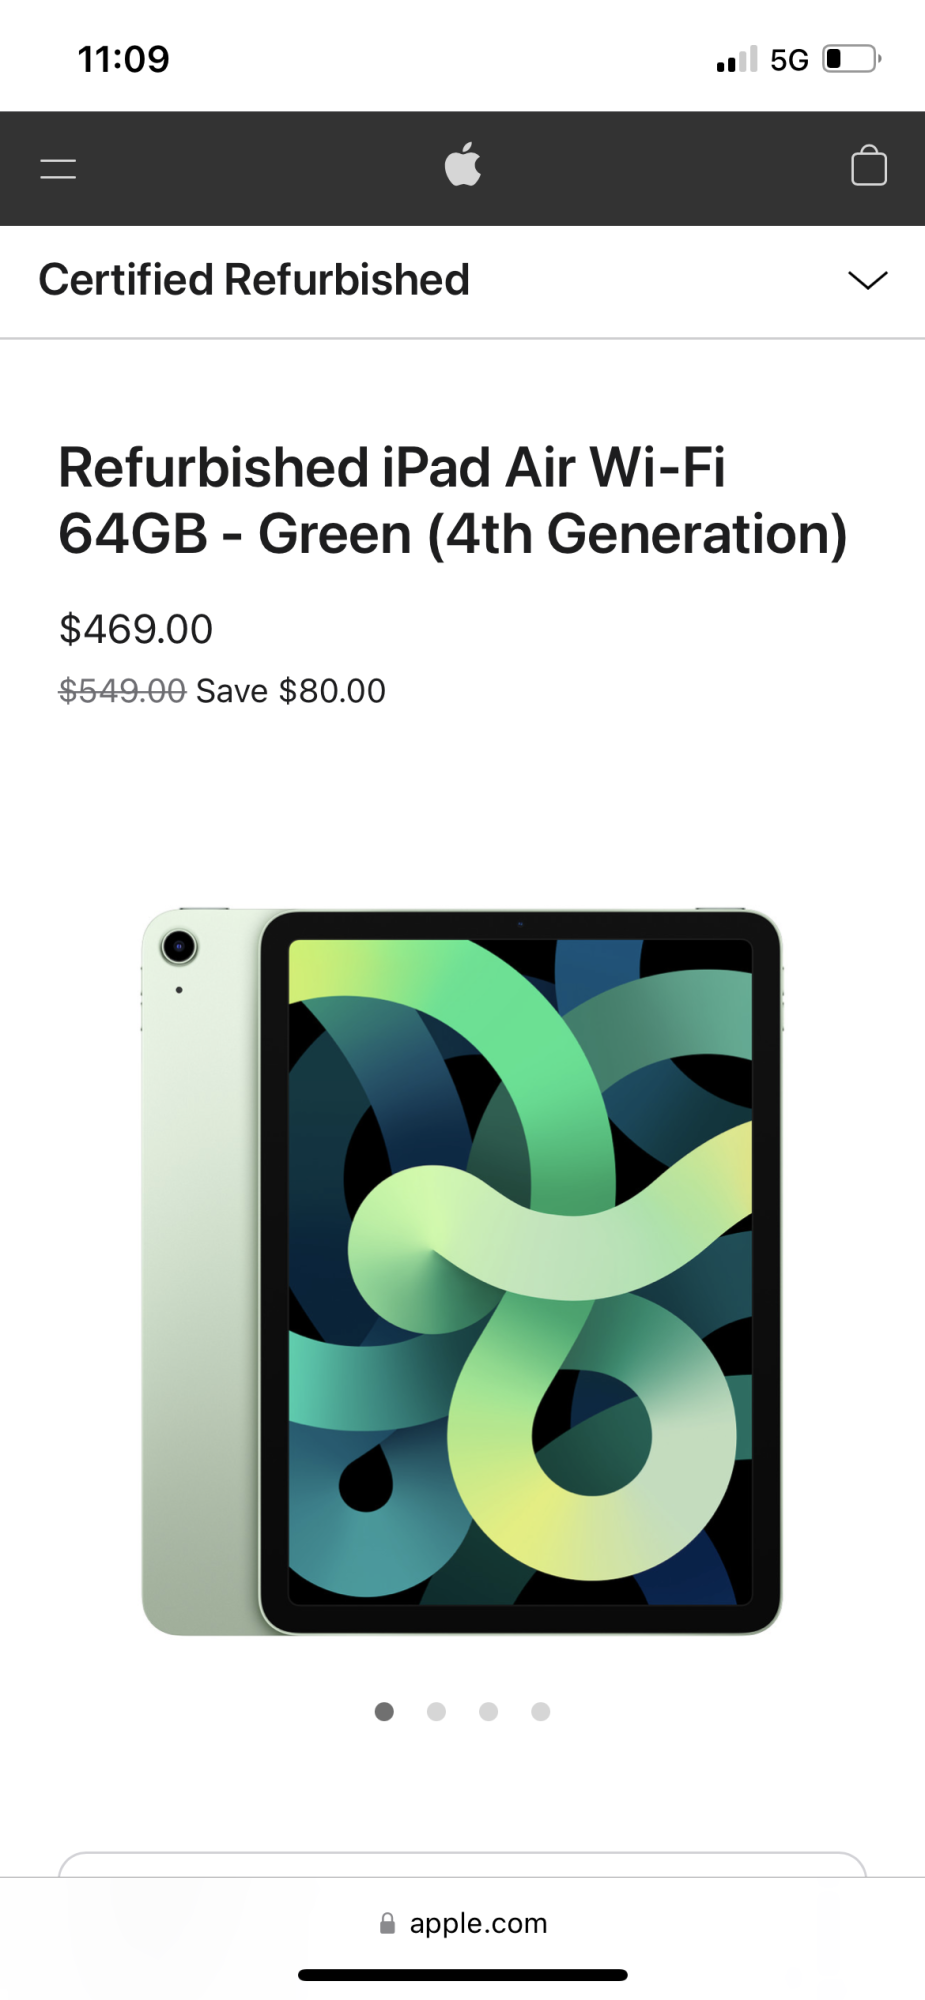The image size is (925, 2000).
Task: Tap the Refurbished iPad Air product title
Action: 453,501
